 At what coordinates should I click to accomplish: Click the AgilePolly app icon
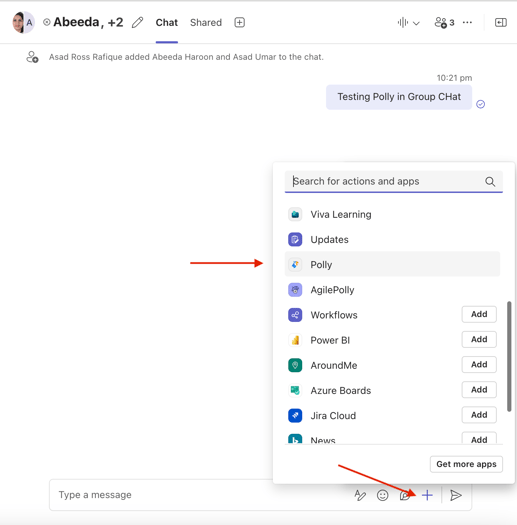(295, 290)
